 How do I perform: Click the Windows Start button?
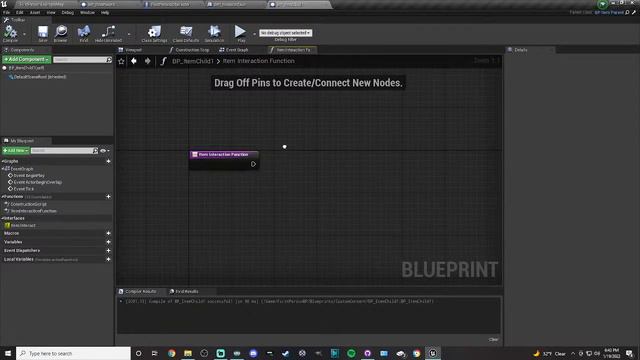click(8, 353)
